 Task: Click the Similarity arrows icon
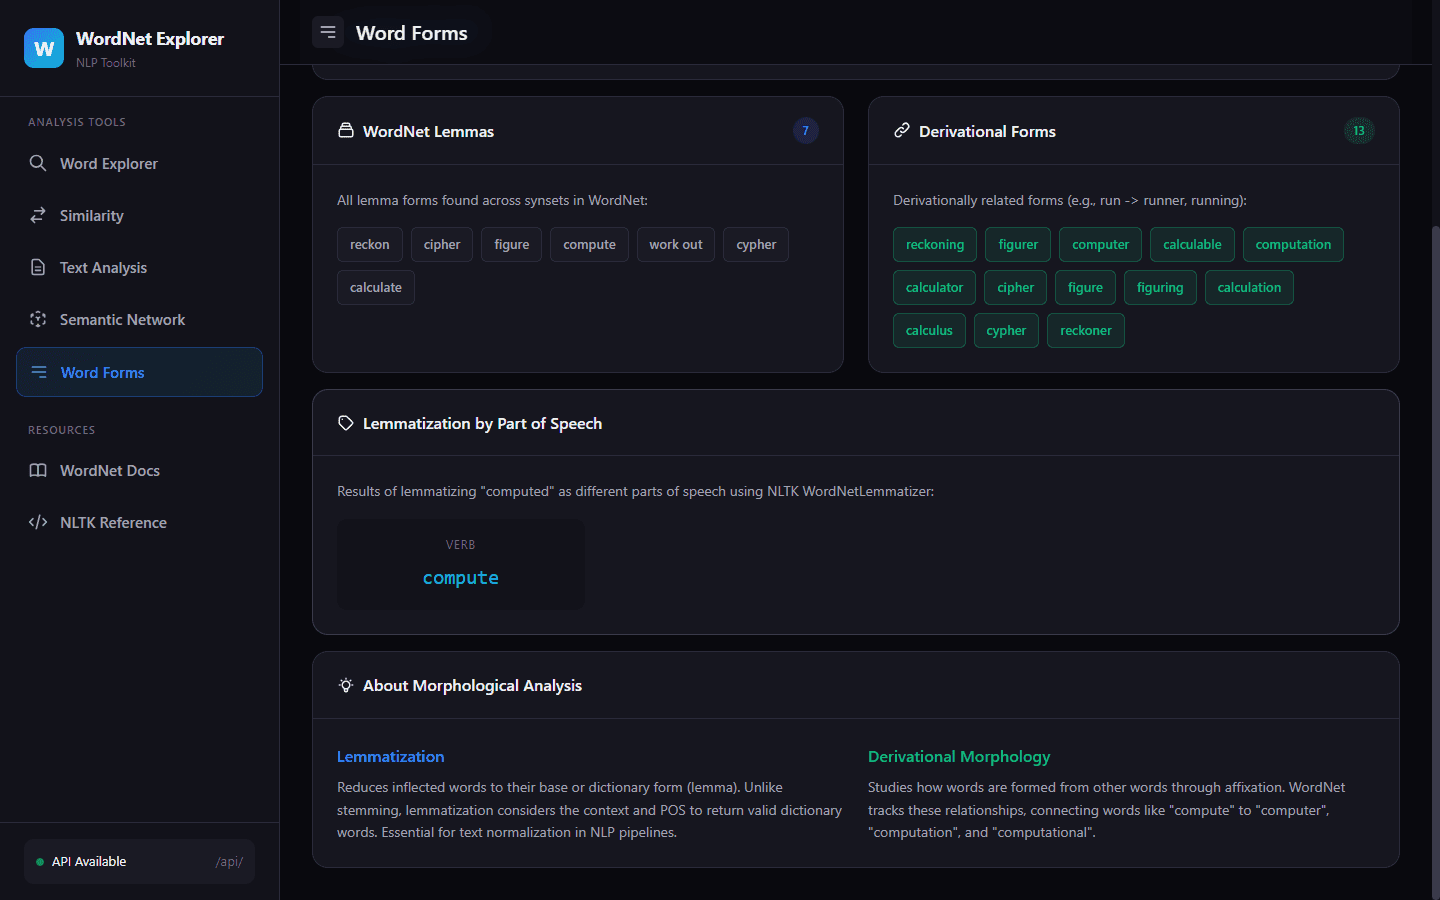[x=38, y=215]
